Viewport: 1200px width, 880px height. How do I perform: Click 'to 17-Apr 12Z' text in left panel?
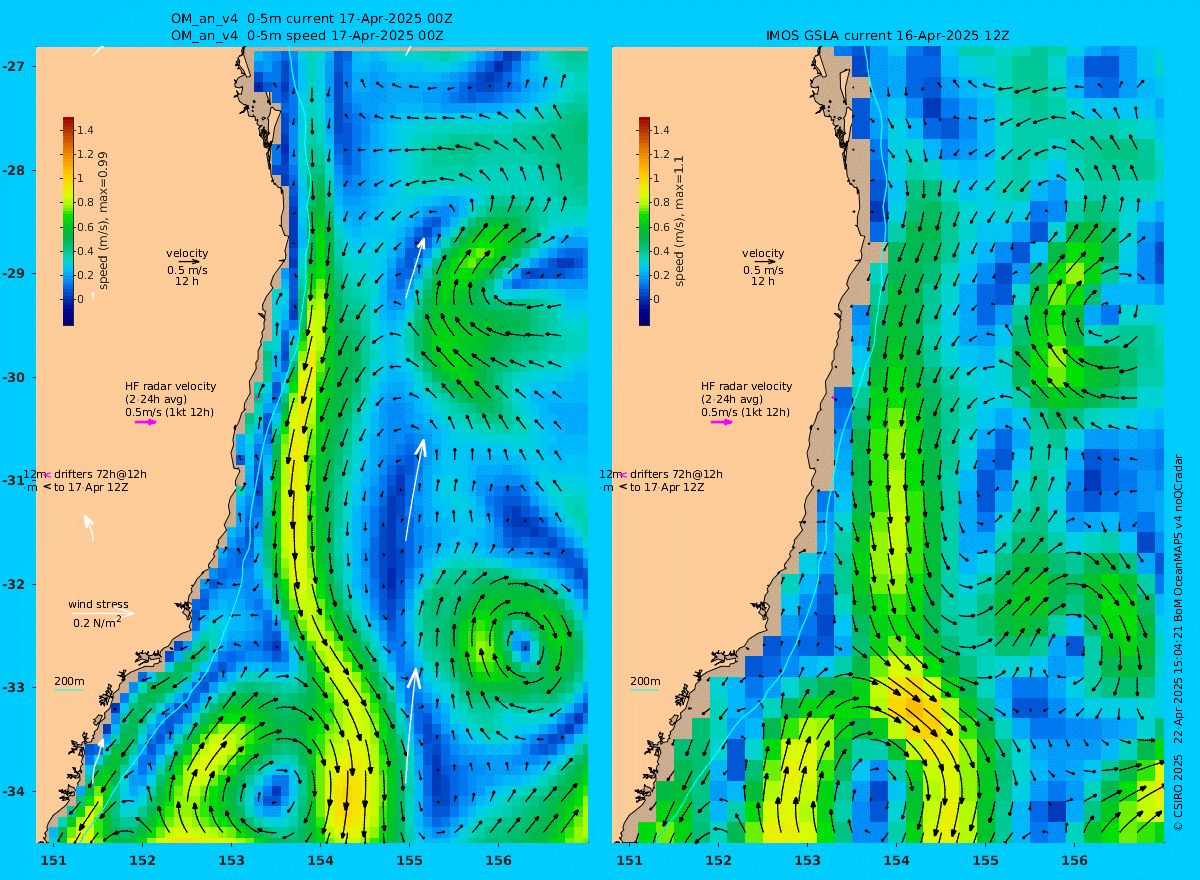(91, 487)
